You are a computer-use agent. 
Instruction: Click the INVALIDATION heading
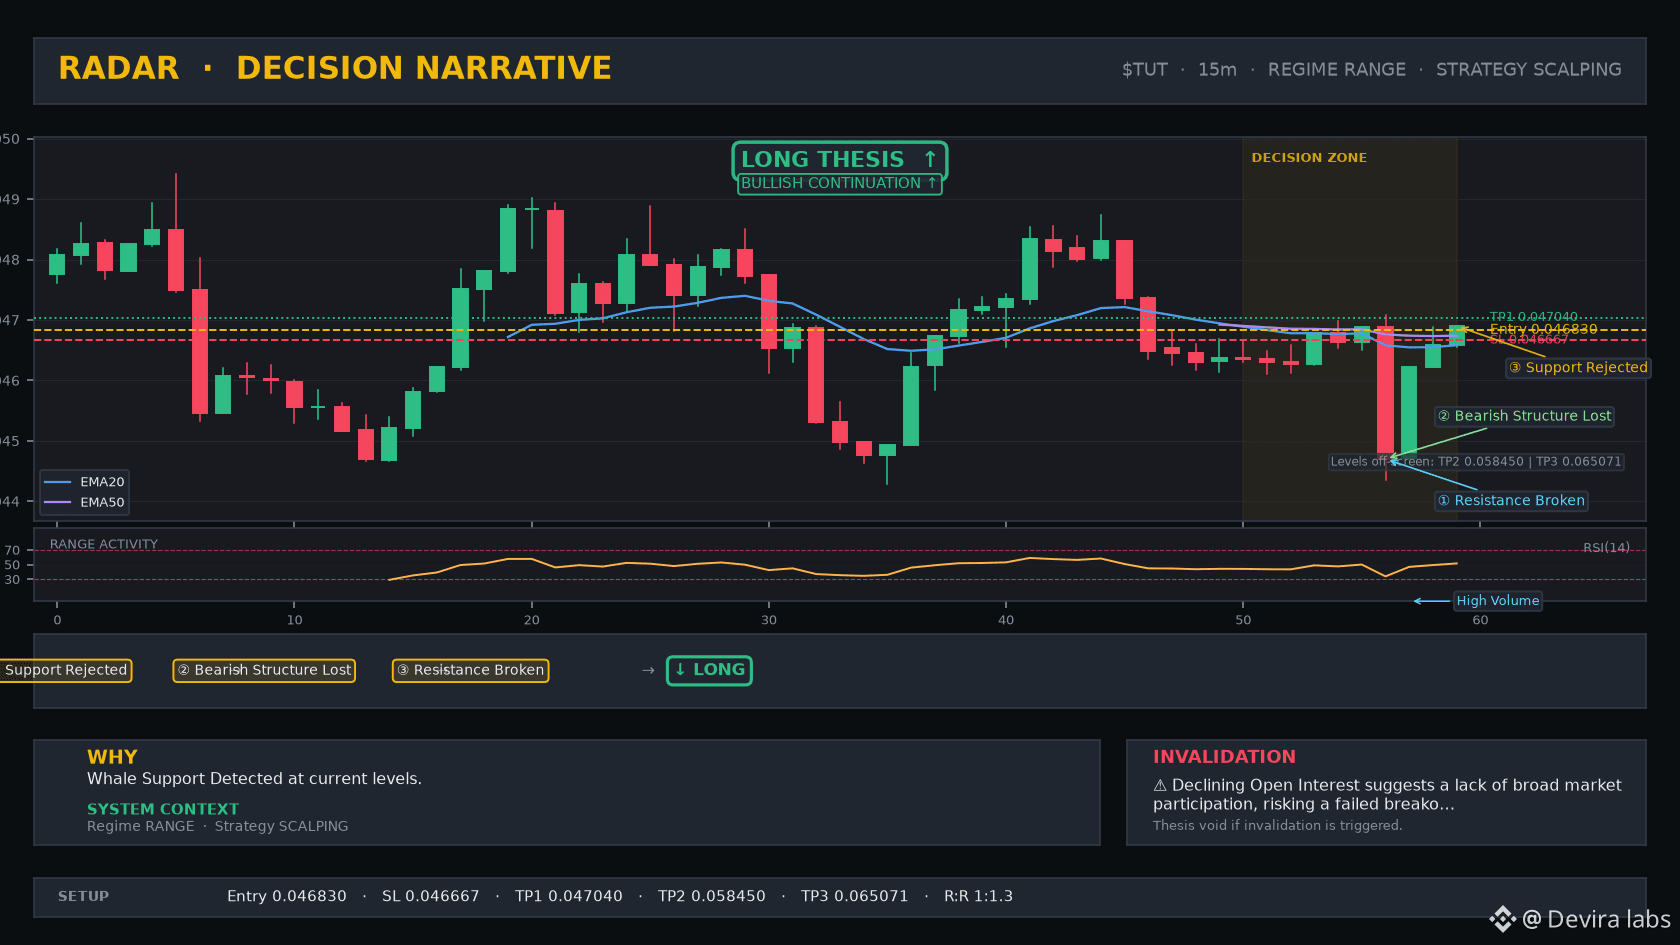coord(1224,757)
